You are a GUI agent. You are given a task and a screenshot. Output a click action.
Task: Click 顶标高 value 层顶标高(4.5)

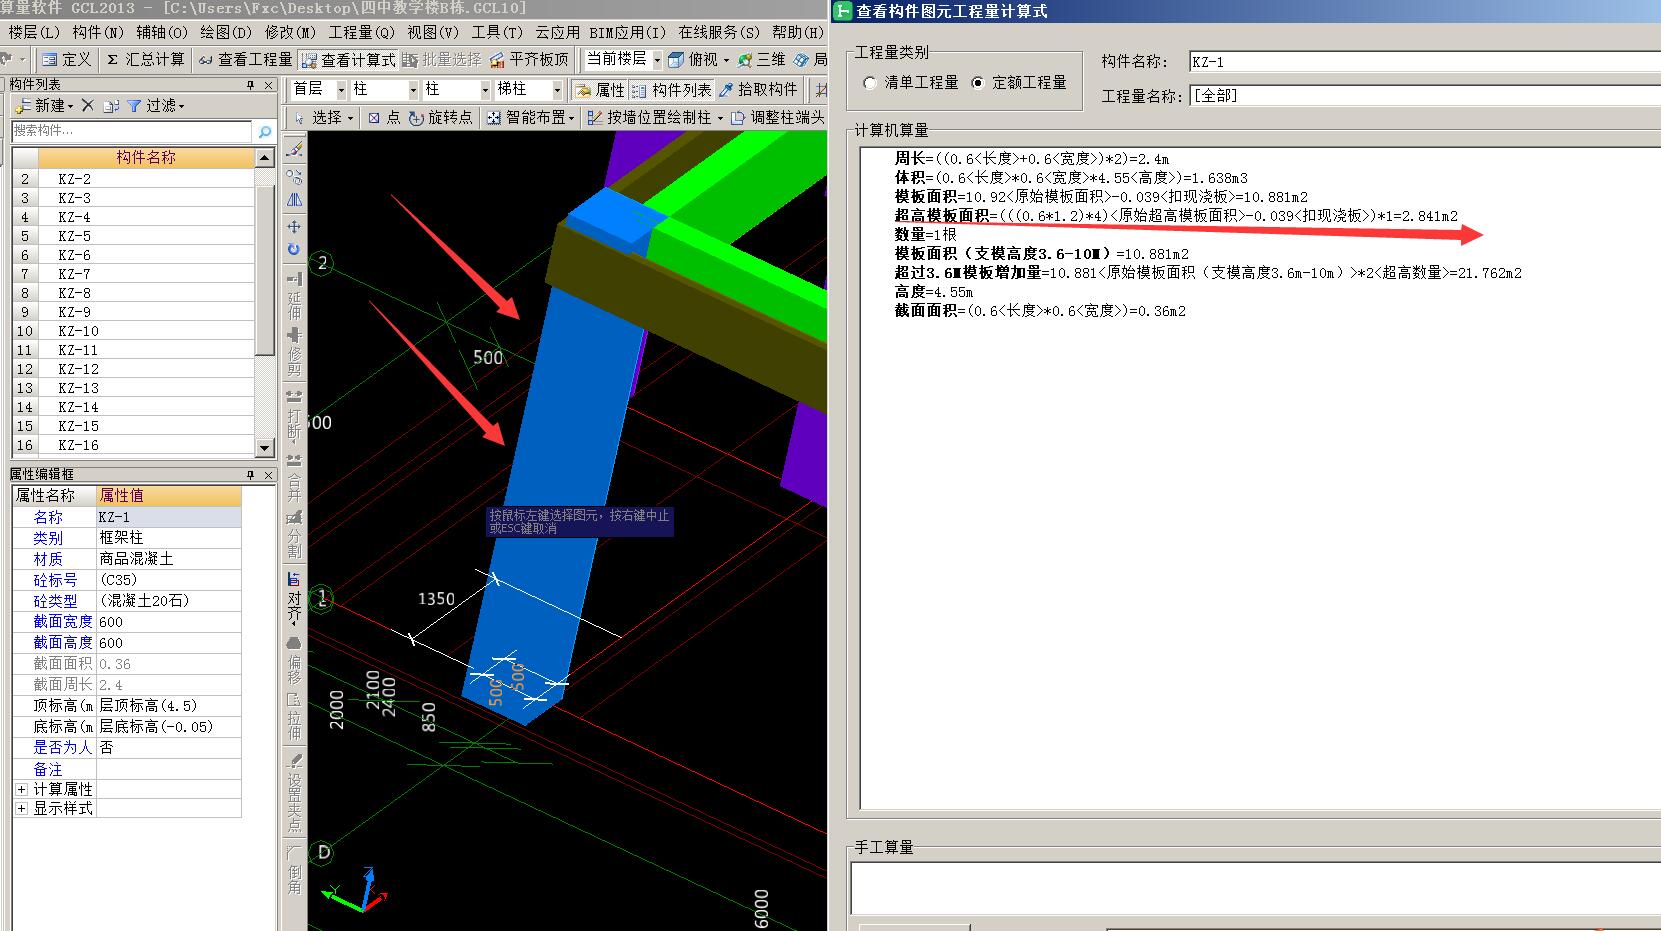[168, 706]
